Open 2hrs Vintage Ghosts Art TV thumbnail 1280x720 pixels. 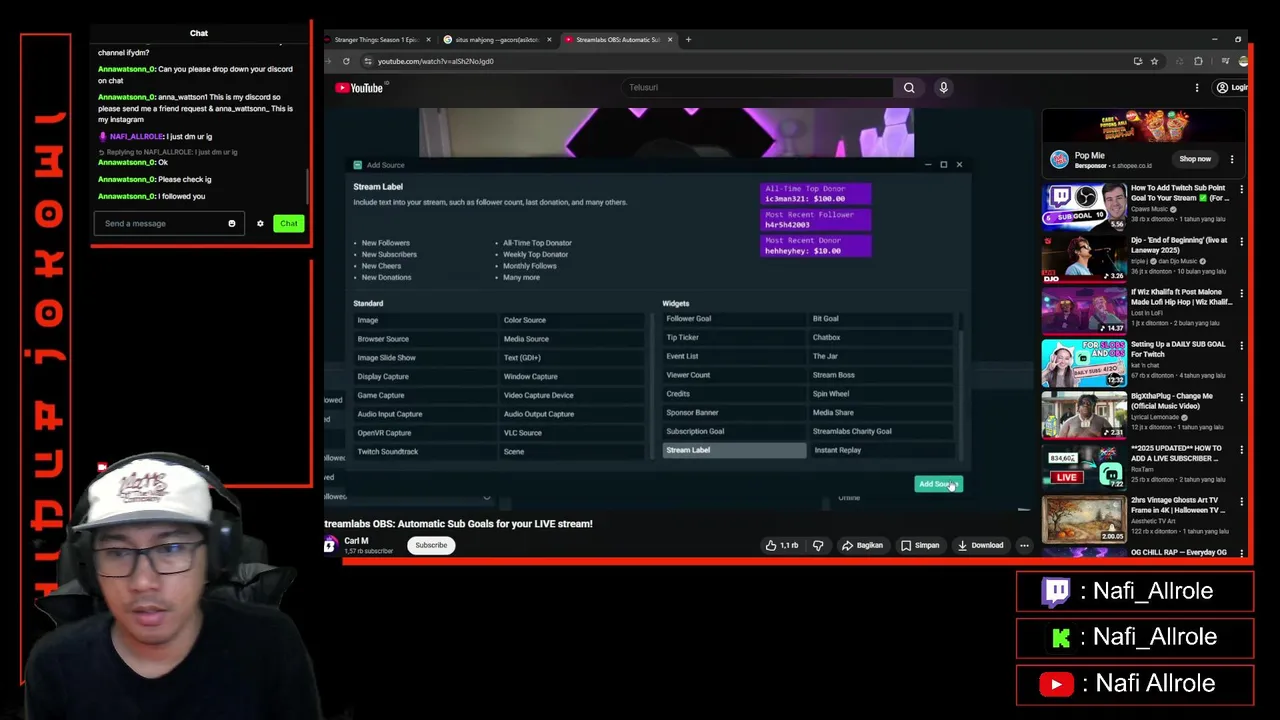[1084, 519]
